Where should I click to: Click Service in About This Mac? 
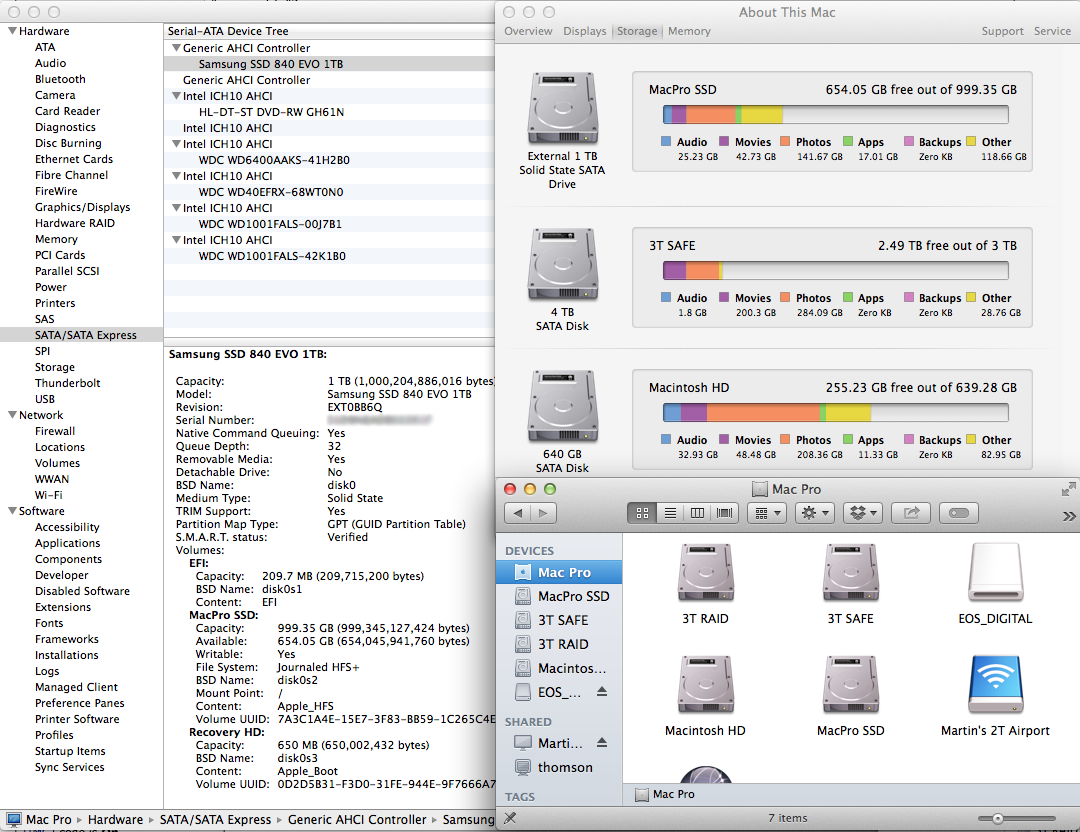pos(1052,31)
